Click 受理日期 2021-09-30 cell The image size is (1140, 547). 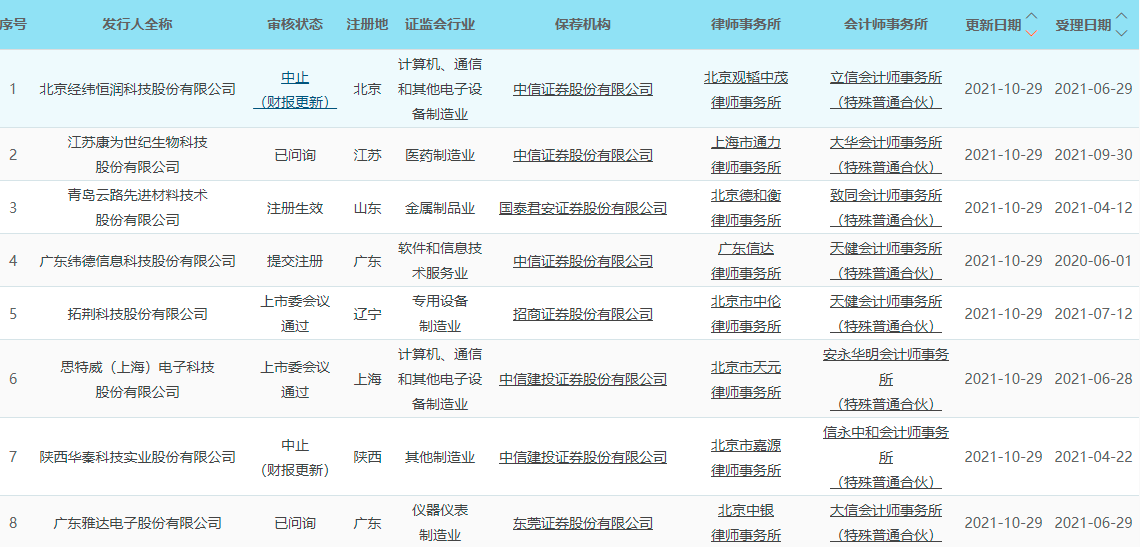point(1093,155)
